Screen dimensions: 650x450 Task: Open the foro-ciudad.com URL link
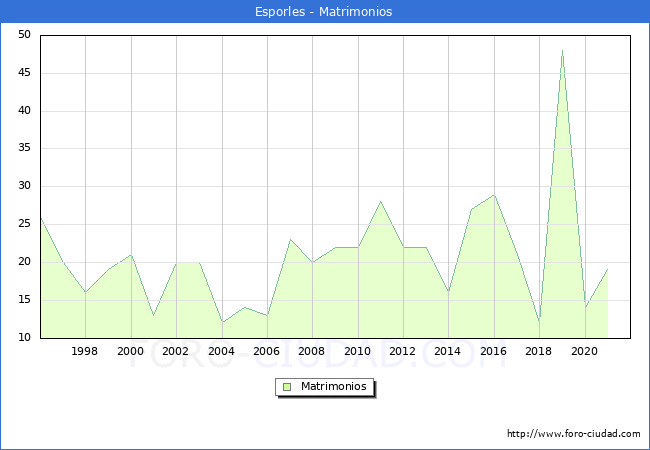point(574,434)
